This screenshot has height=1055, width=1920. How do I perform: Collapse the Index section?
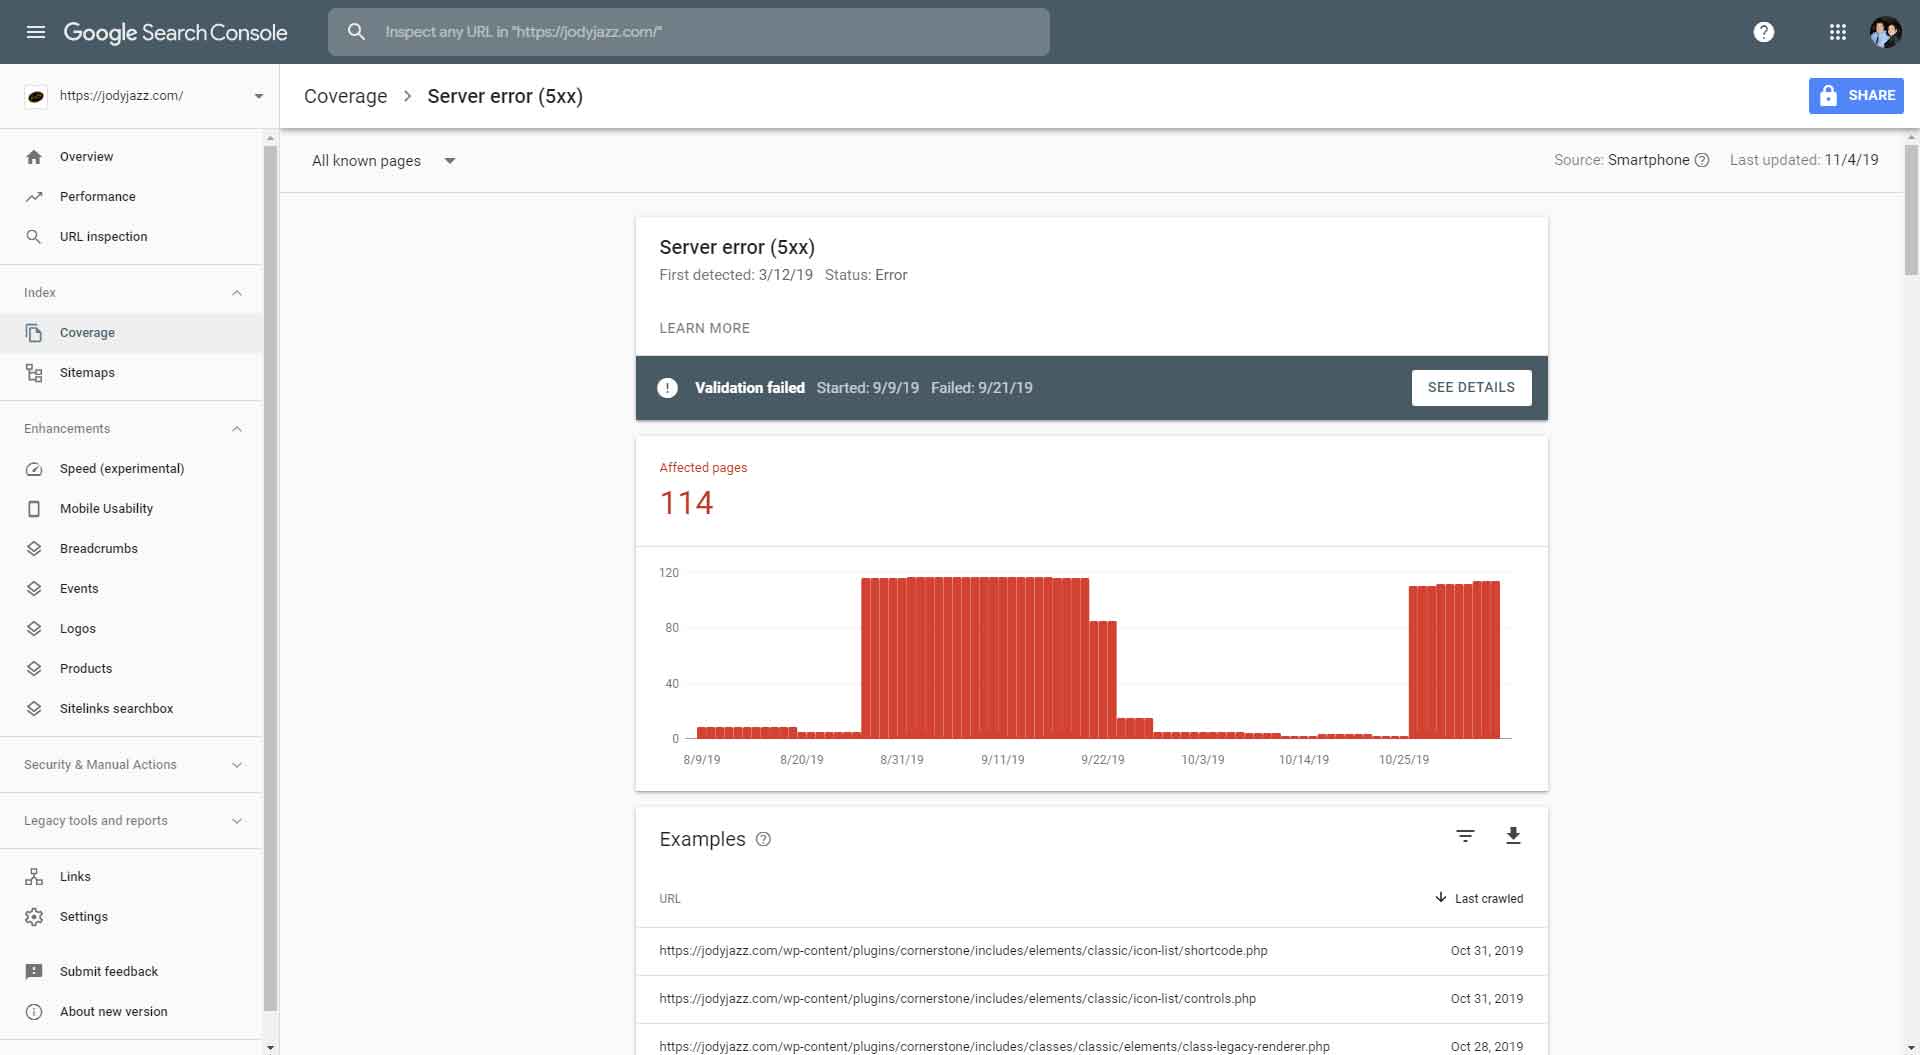click(237, 293)
